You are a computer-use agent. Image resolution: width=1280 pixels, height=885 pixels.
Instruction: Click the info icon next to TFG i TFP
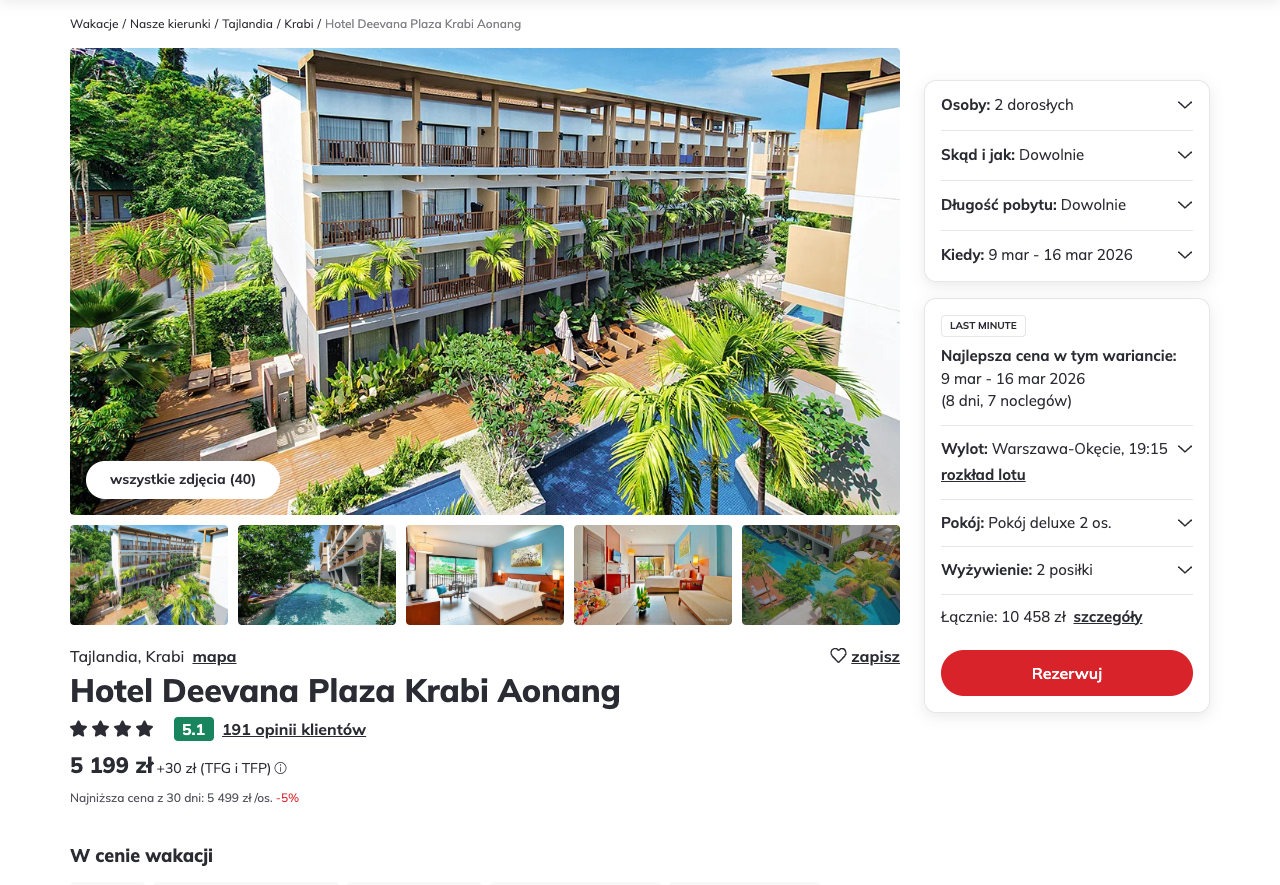point(281,768)
